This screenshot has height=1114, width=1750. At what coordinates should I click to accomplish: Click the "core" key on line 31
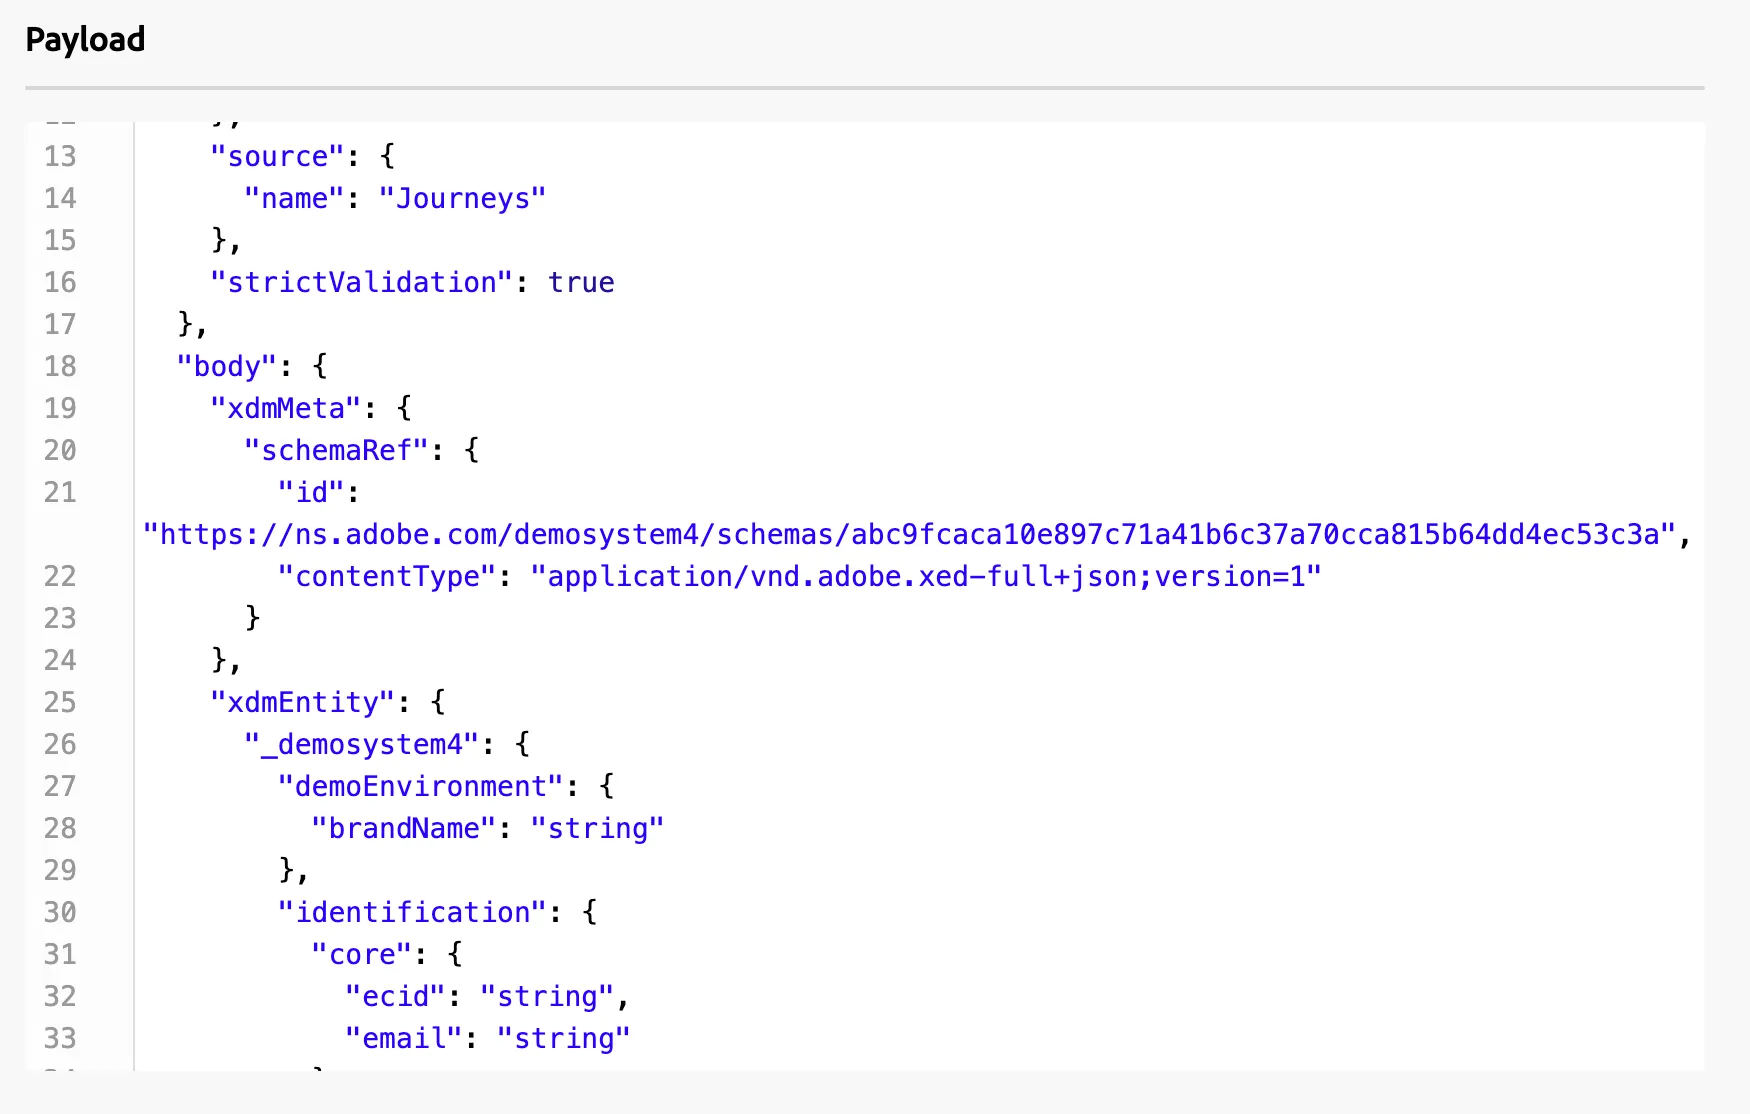[x=362, y=954]
